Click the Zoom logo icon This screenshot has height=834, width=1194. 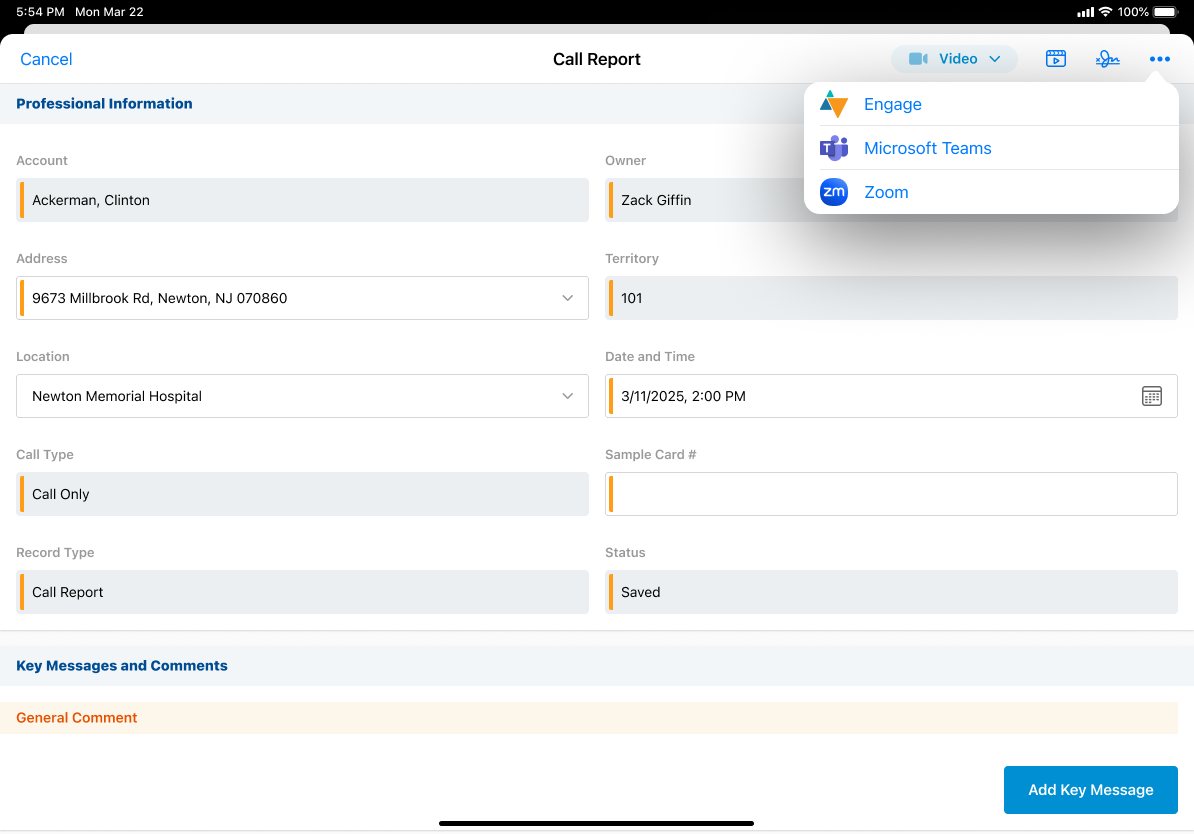pos(833,192)
